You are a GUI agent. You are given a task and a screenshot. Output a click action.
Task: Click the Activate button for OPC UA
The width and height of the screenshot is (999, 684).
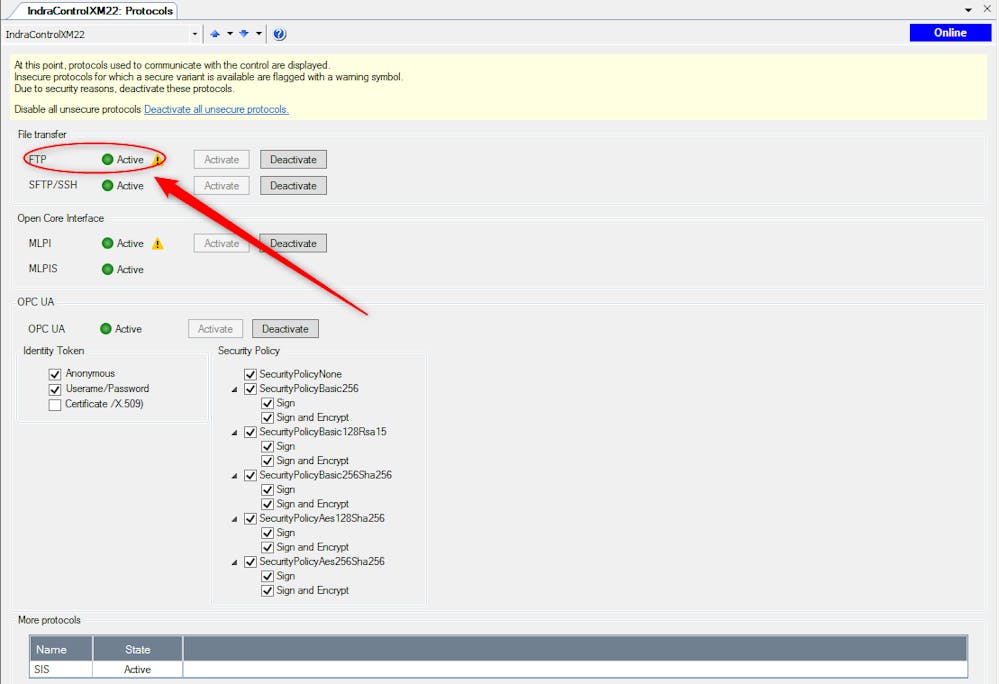click(215, 329)
